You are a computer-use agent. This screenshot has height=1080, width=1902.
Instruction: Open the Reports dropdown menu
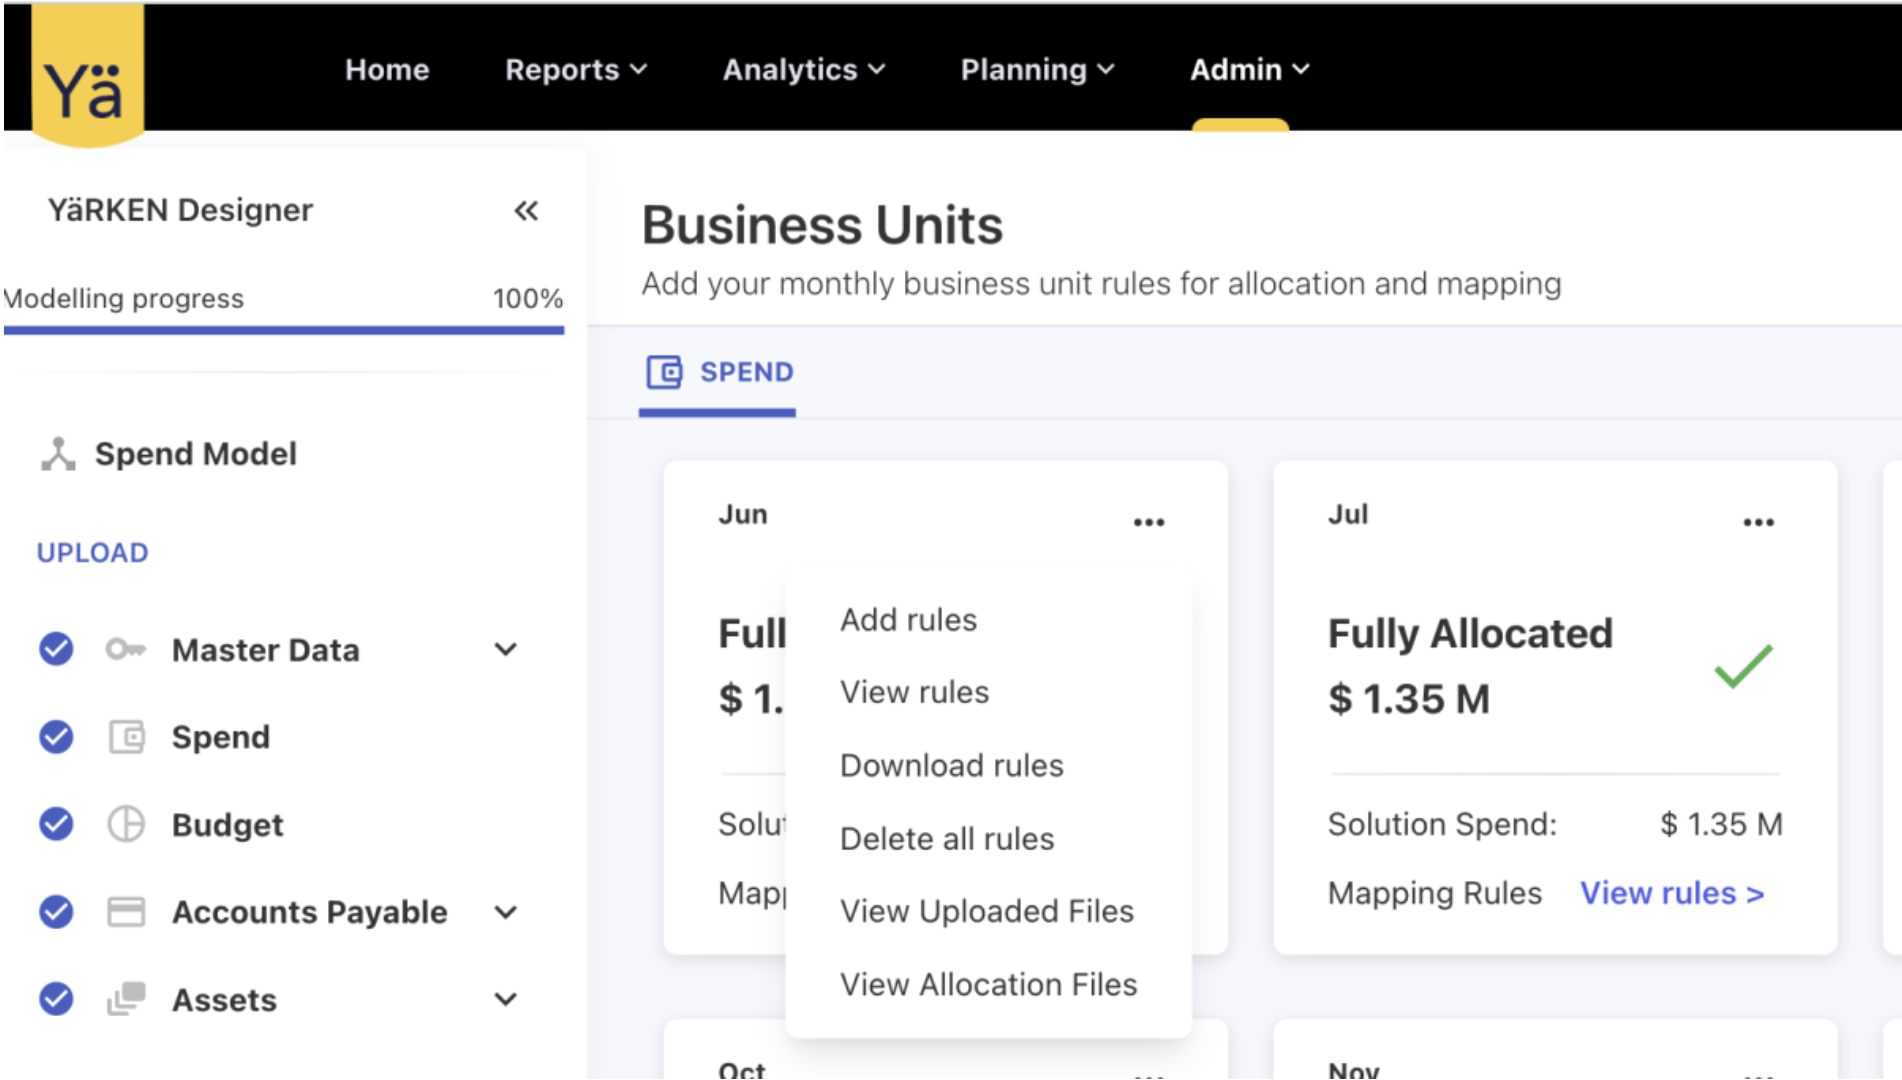(575, 70)
